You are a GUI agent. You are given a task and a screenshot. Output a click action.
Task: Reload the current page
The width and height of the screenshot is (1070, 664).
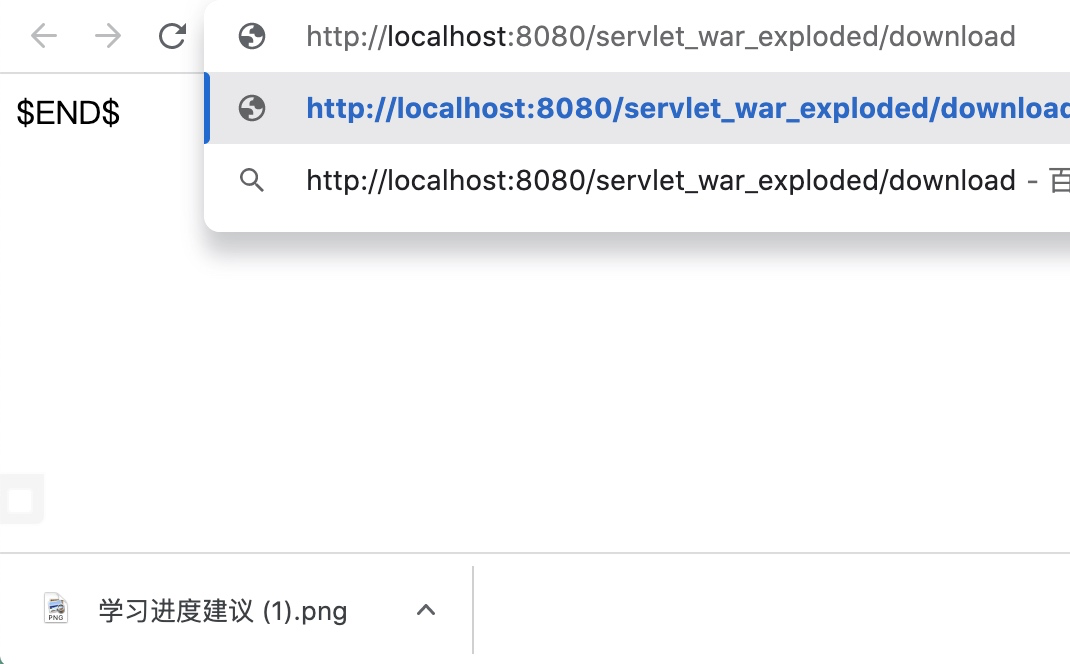click(x=172, y=37)
